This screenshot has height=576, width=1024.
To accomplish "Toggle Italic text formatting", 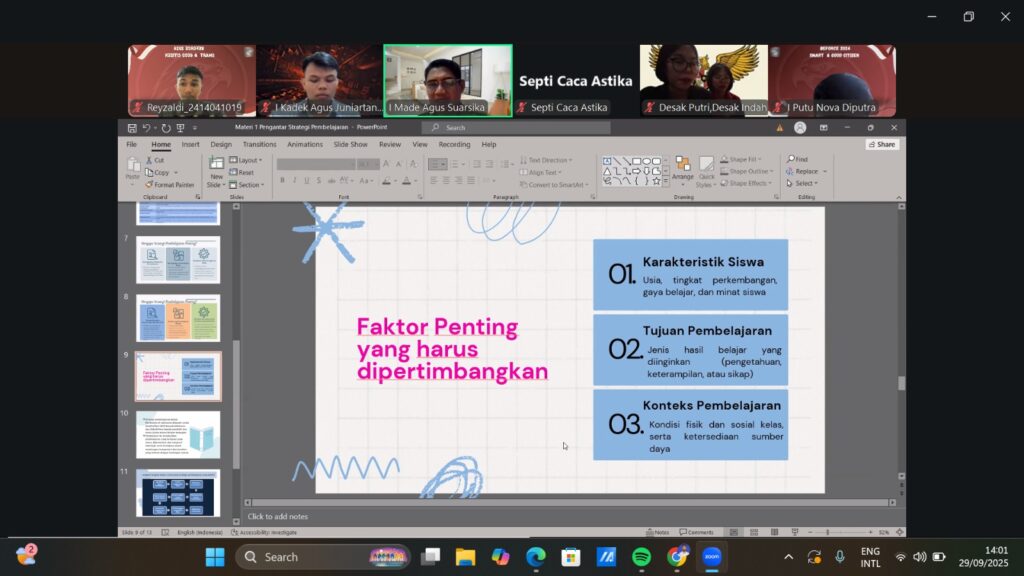I will [x=294, y=181].
